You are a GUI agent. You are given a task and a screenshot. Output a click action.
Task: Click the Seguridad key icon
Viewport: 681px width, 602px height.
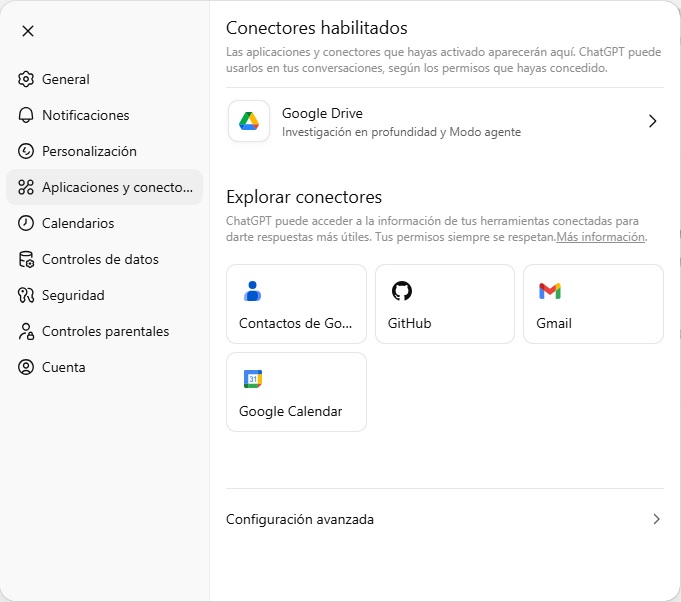click(x=26, y=295)
